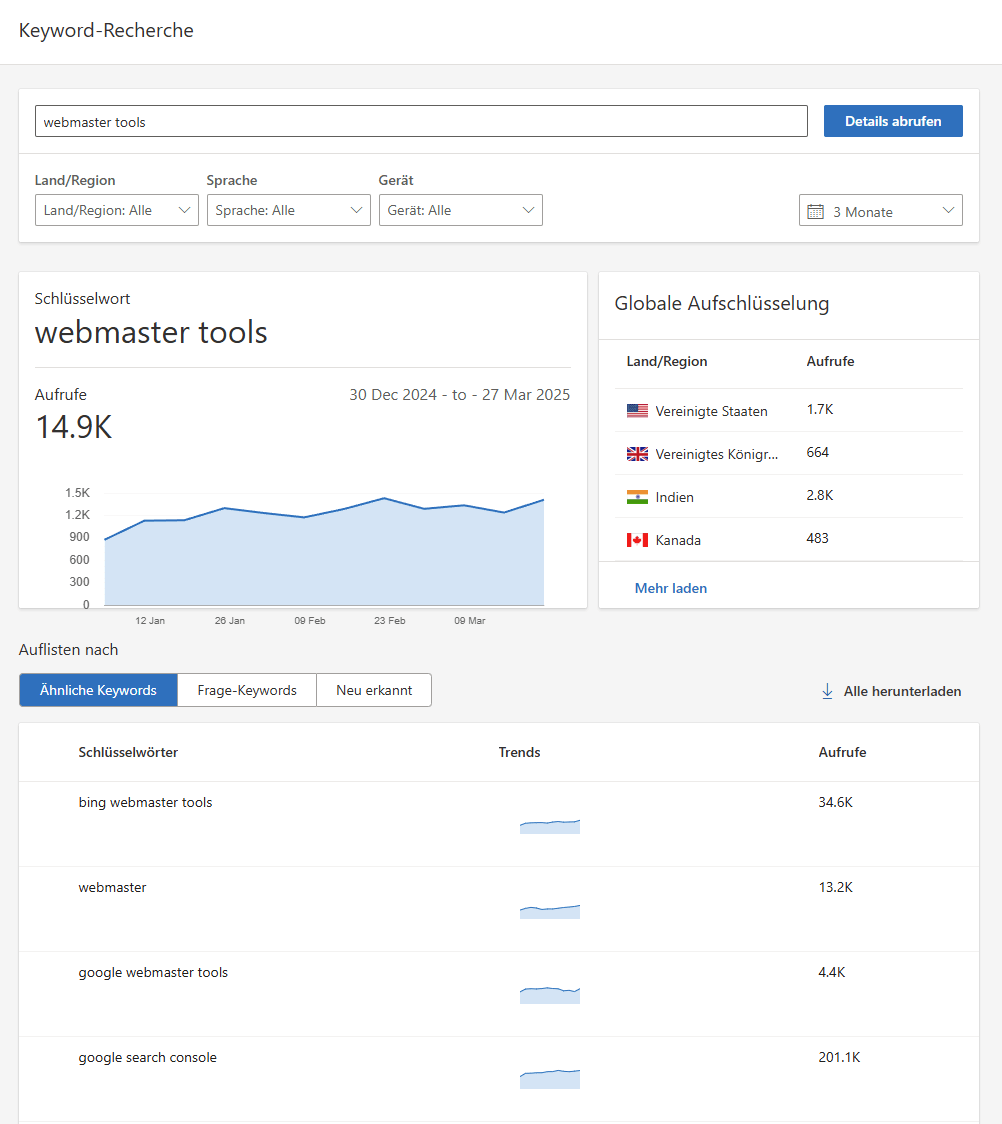Screen dimensions: 1002x1124
Task: Click the 14.9K total Aufrufe figure
Action: tap(74, 427)
